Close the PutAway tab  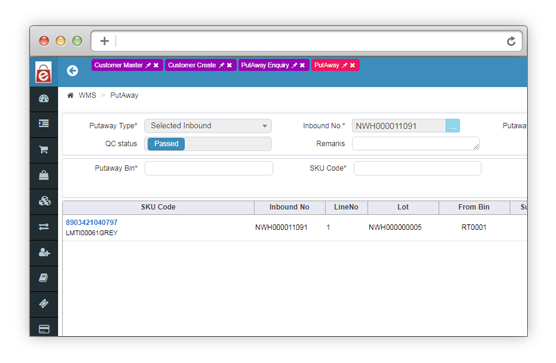coord(352,65)
